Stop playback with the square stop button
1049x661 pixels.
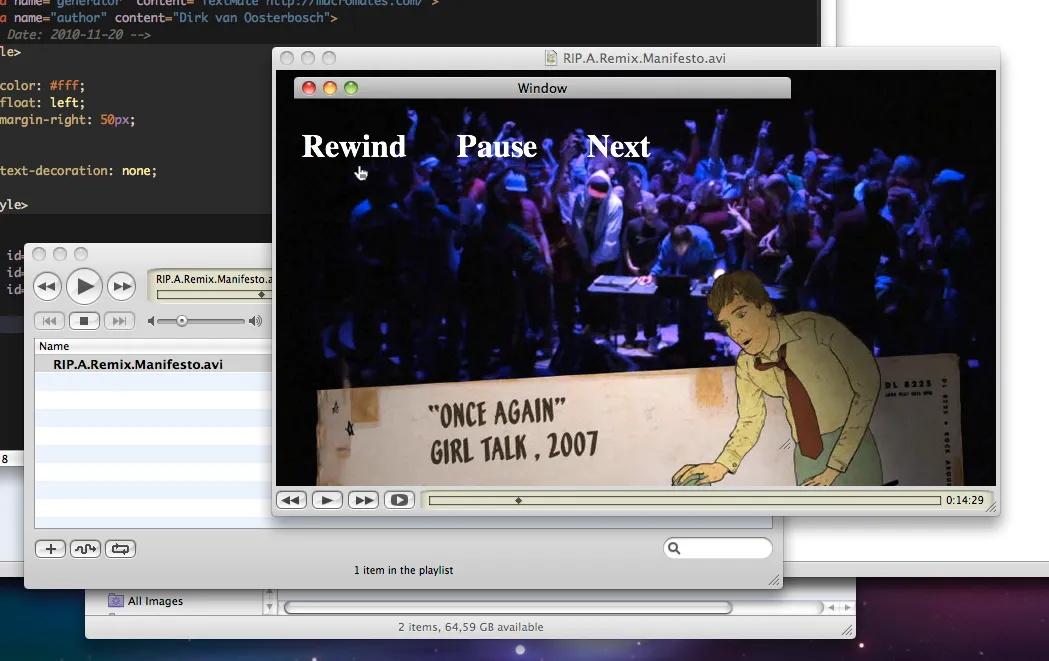pyautogui.click(x=84, y=321)
